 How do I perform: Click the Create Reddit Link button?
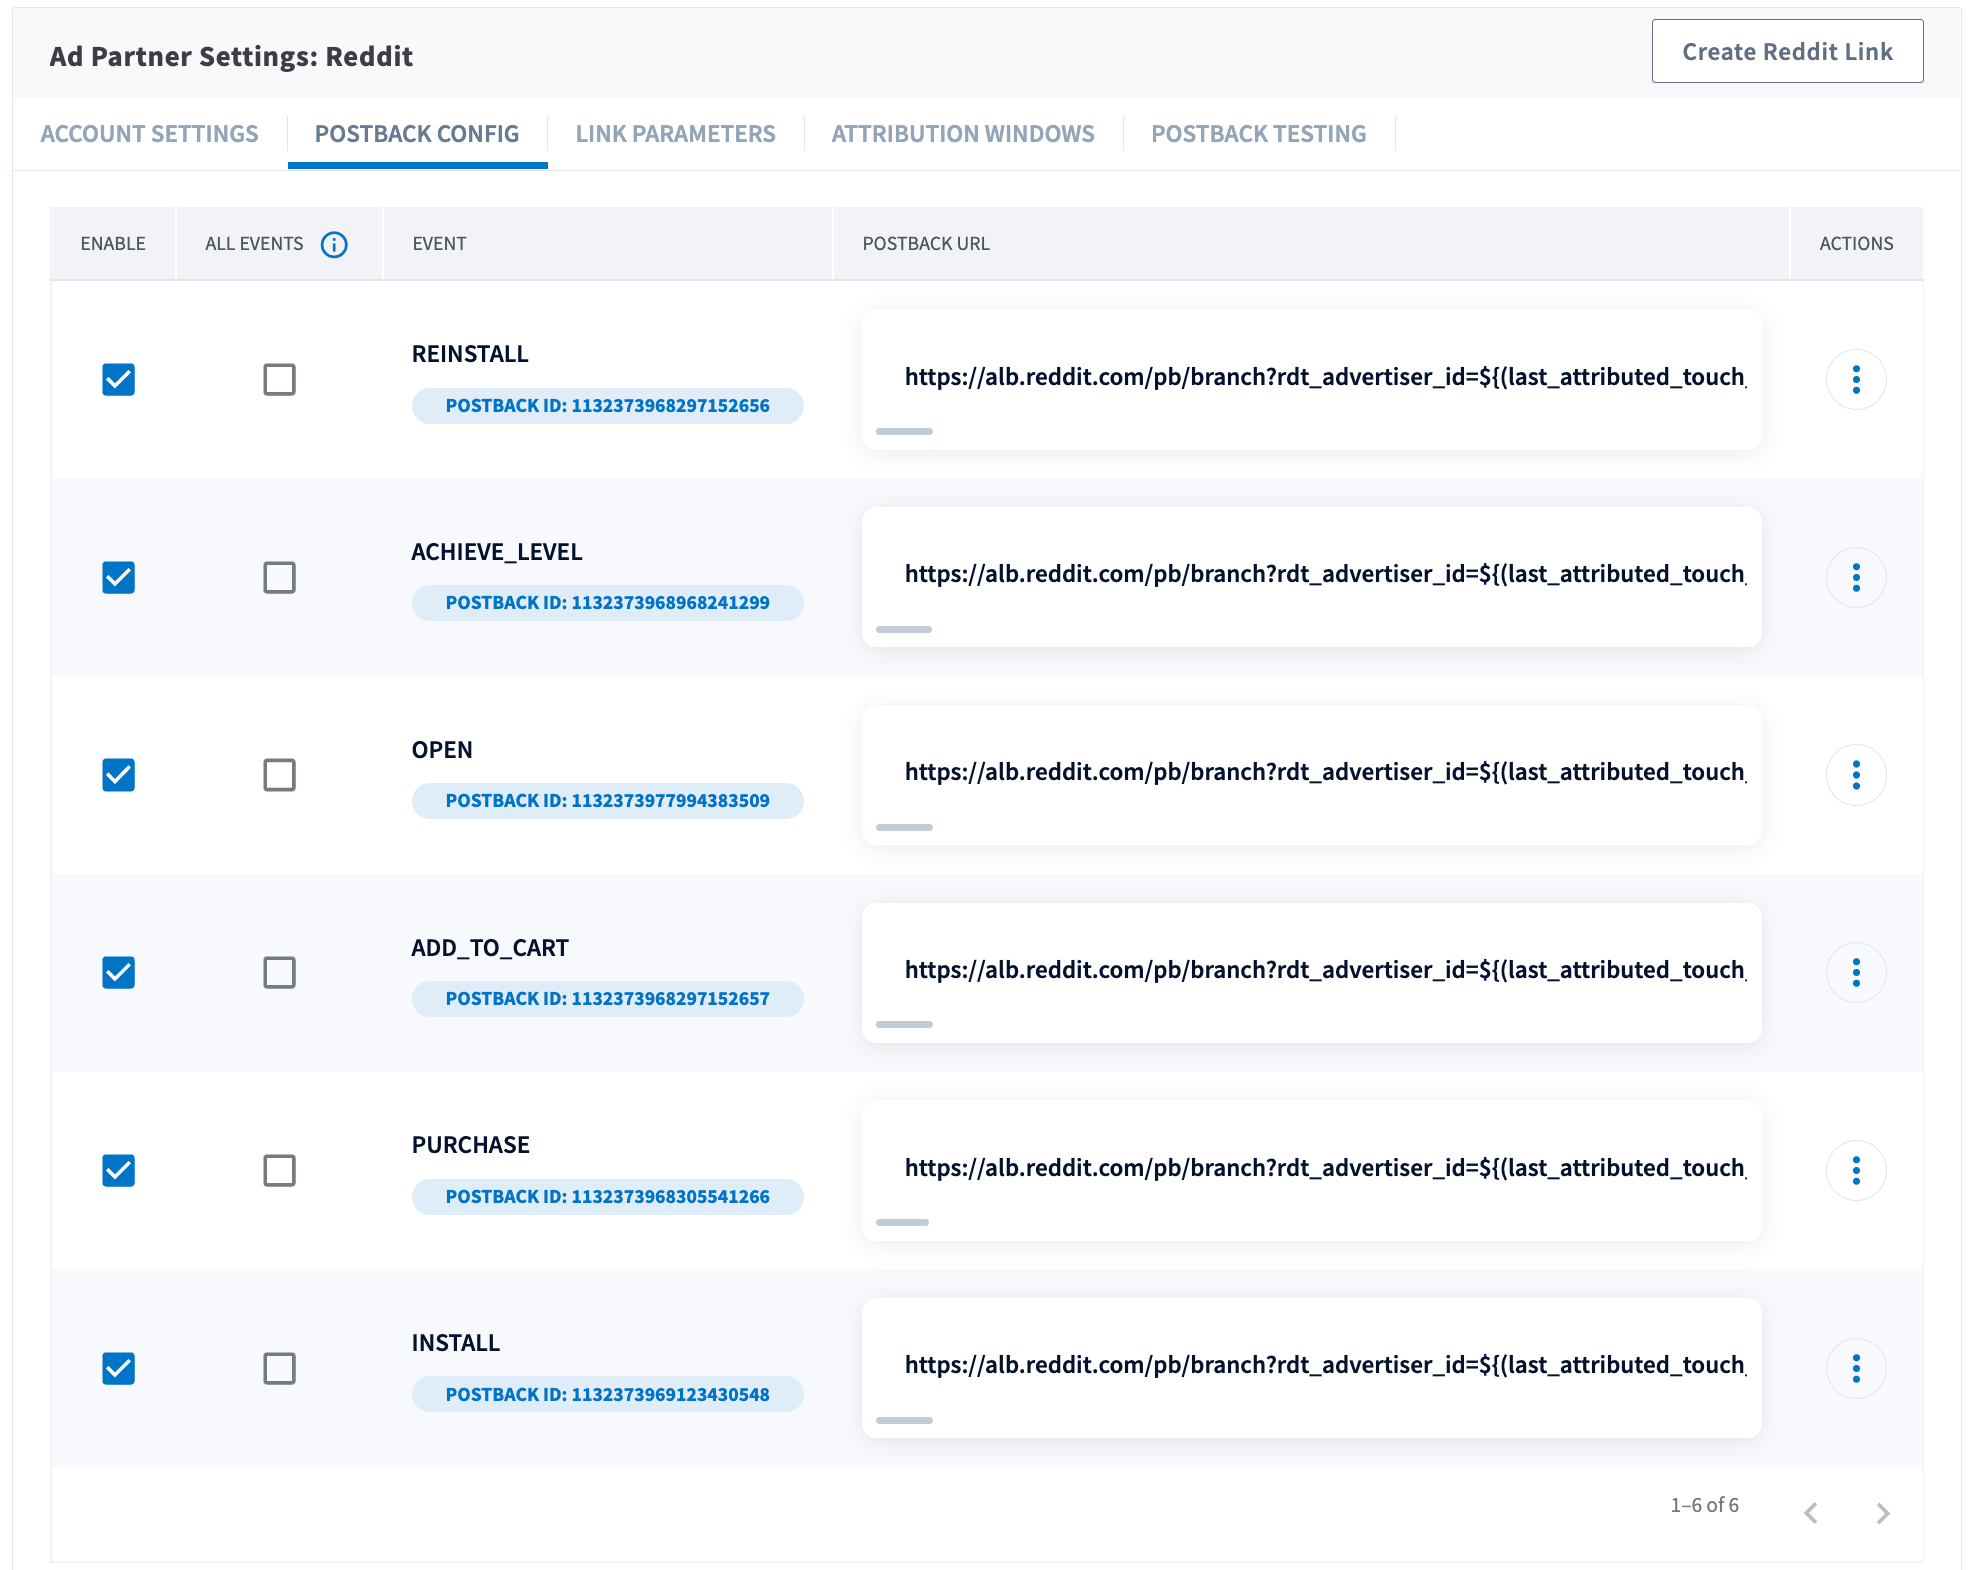(1786, 52)
